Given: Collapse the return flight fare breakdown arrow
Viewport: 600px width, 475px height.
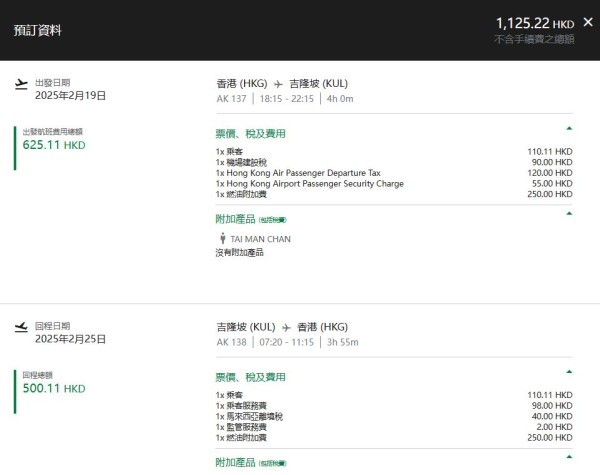Looking at the screenshot, I should [x=569, y=373].
